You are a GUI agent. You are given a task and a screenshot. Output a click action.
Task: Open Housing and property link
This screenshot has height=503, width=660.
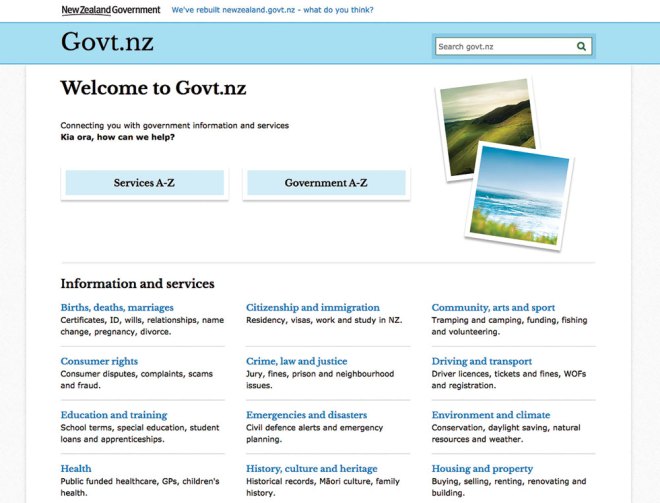point(482,468)
